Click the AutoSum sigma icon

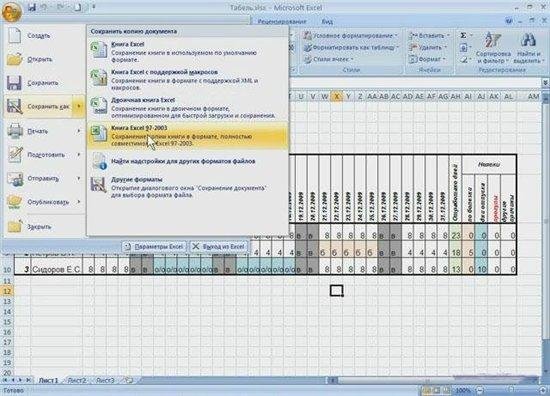pyautogui.click(x=463, y=35)
